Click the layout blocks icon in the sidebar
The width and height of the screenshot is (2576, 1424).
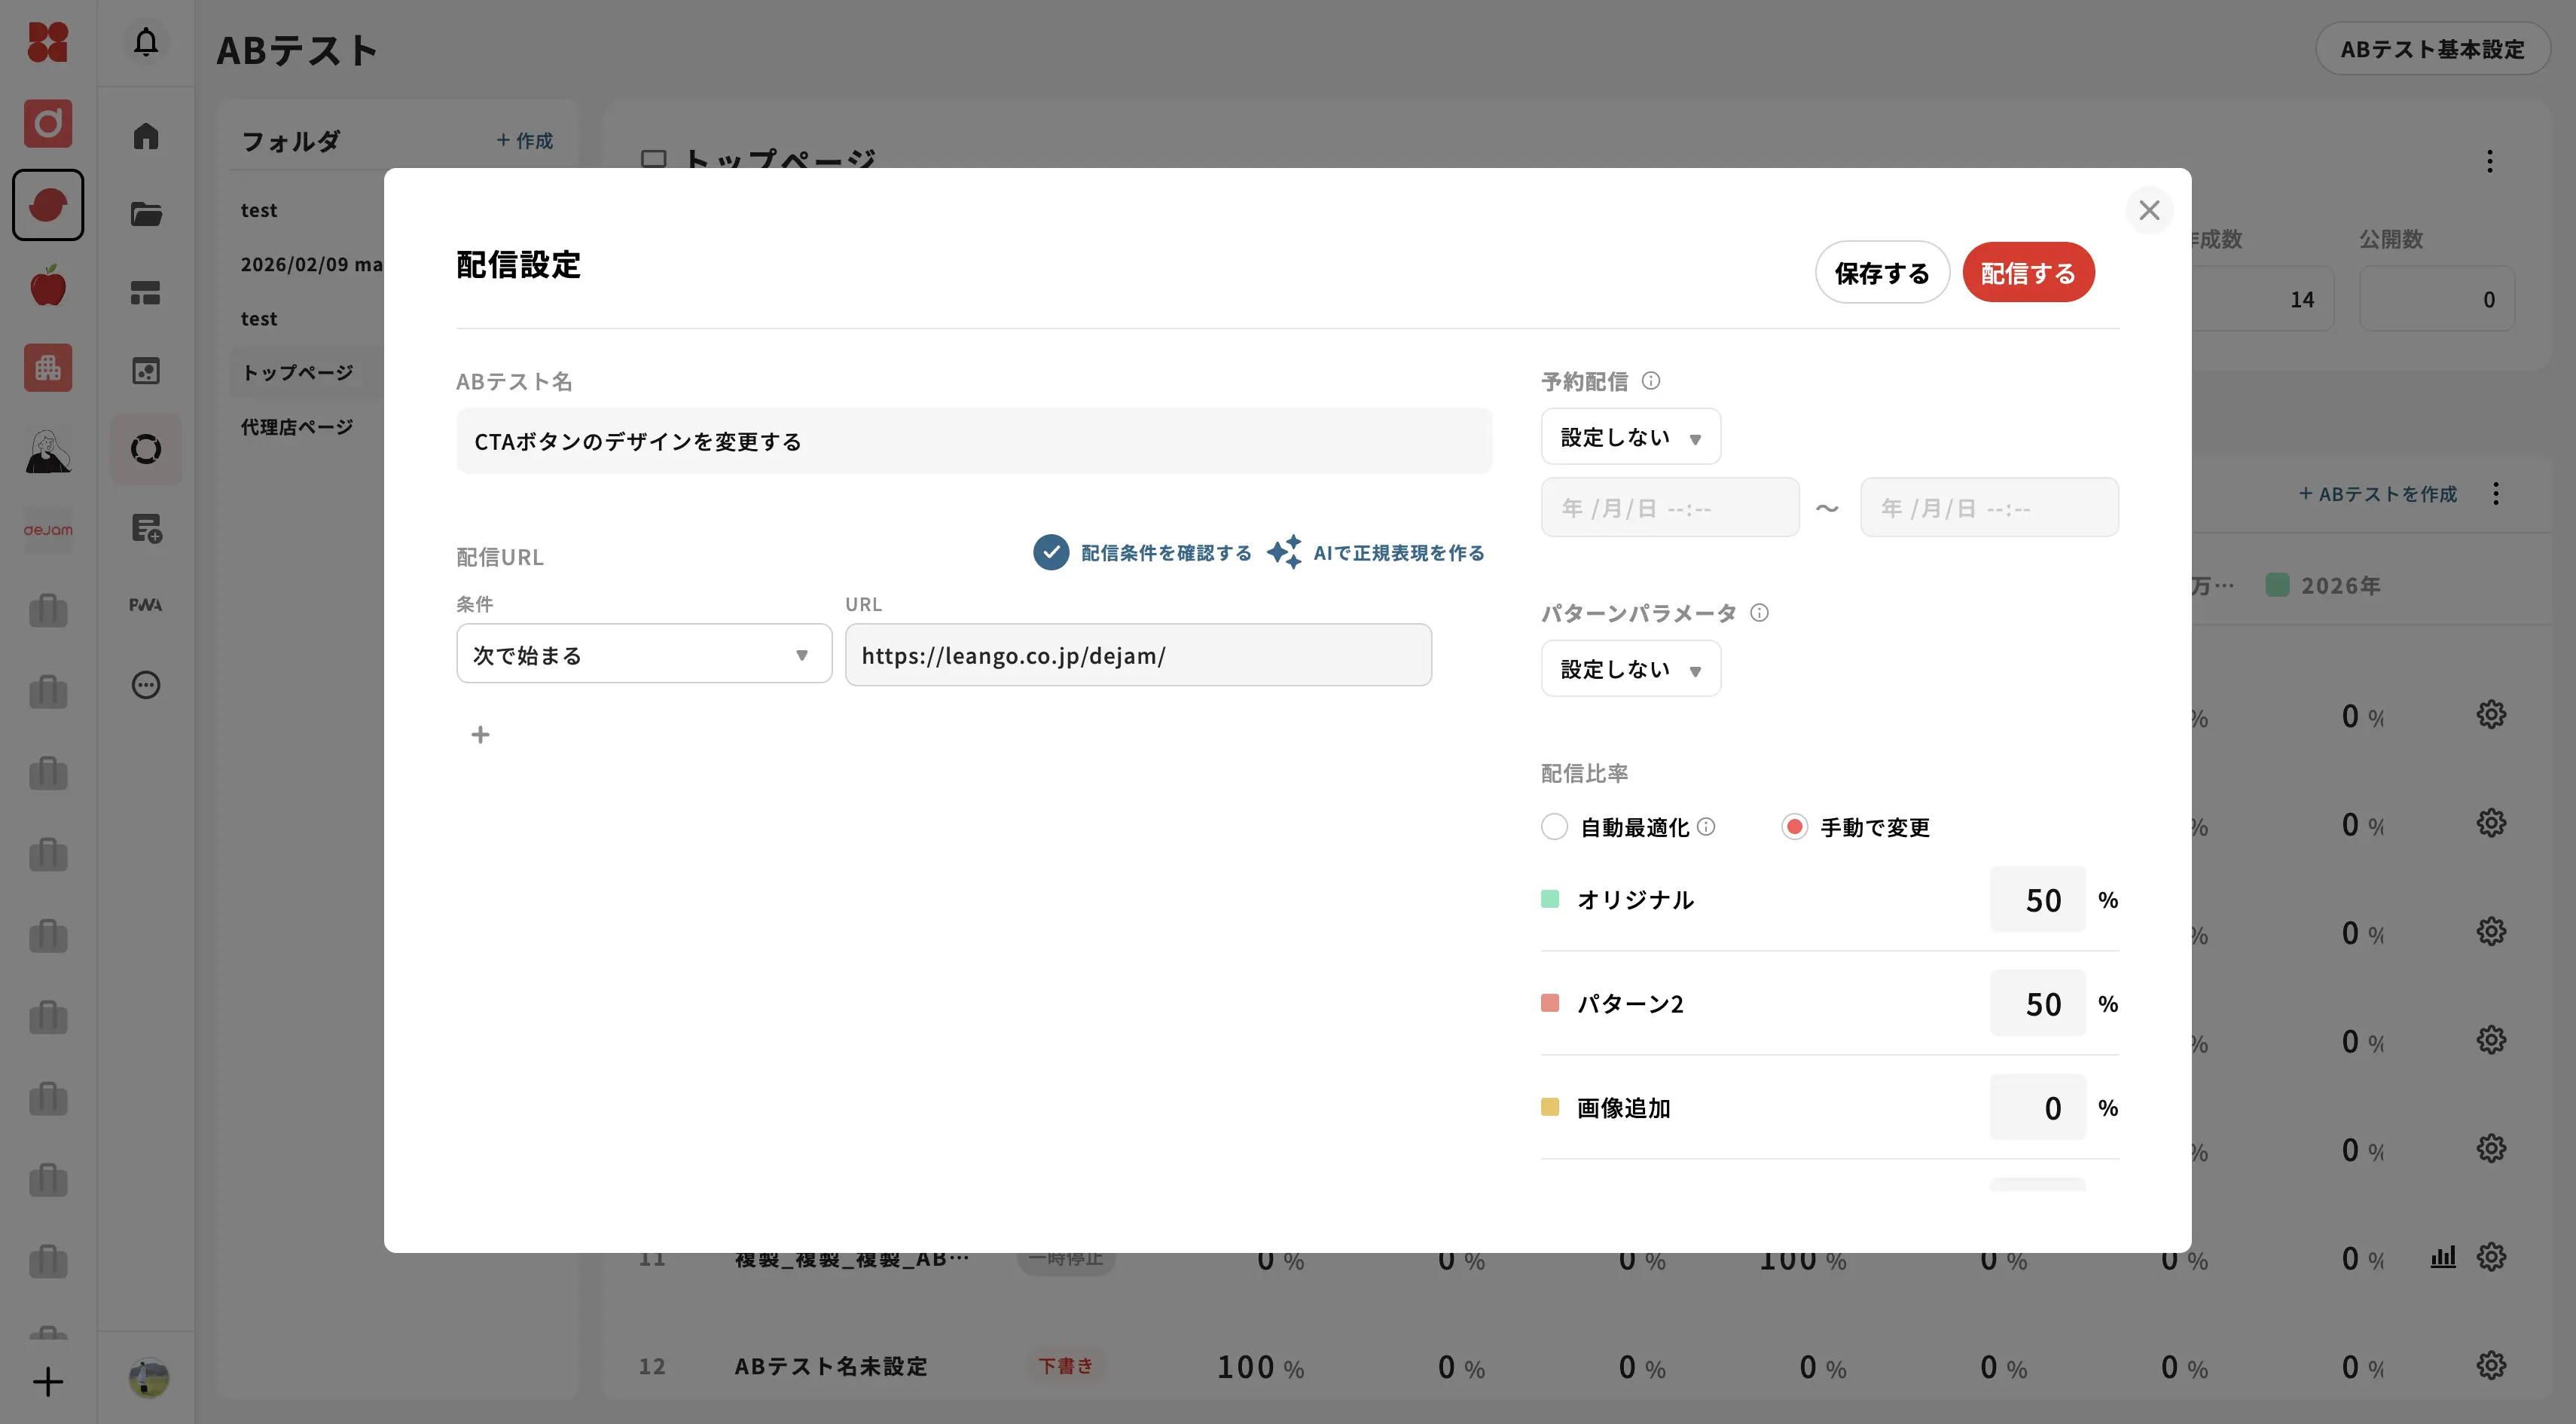pyautogui.click(x=146, y=292)
